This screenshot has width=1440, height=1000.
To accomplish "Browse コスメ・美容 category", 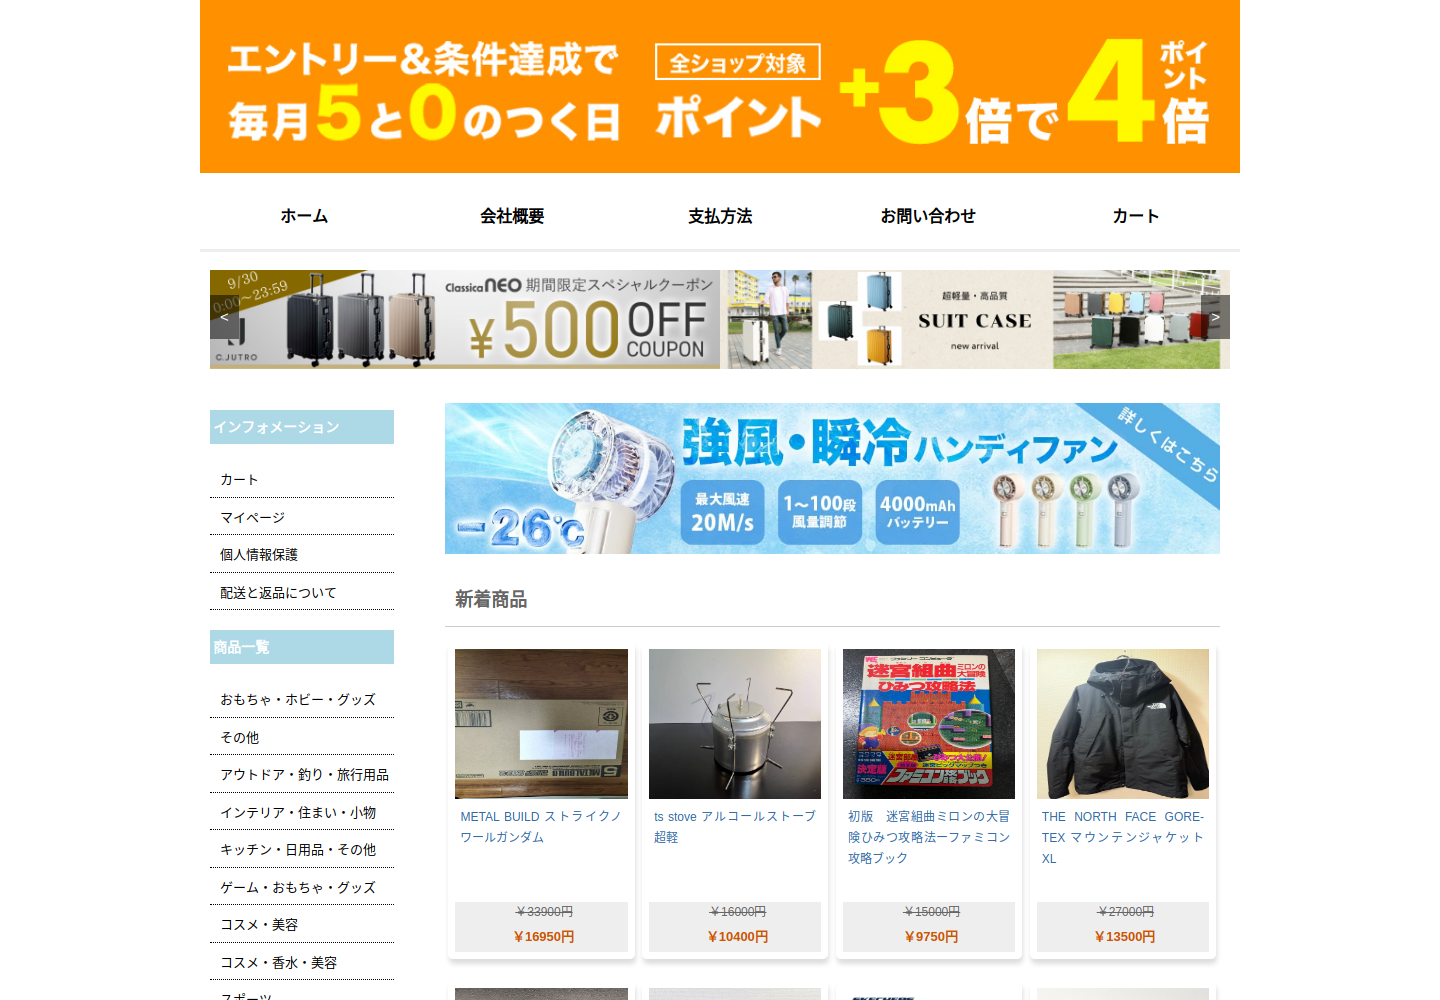I will pos(259,925).
